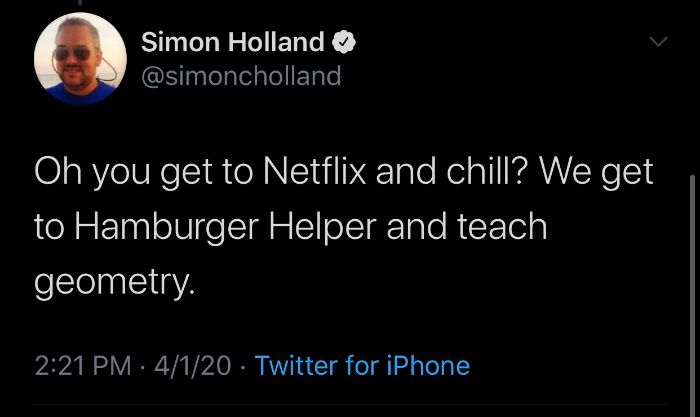Click the vertical scrollbar beside the tweet
This screenshot has height=417, width=700.
[x=692, y=295]
